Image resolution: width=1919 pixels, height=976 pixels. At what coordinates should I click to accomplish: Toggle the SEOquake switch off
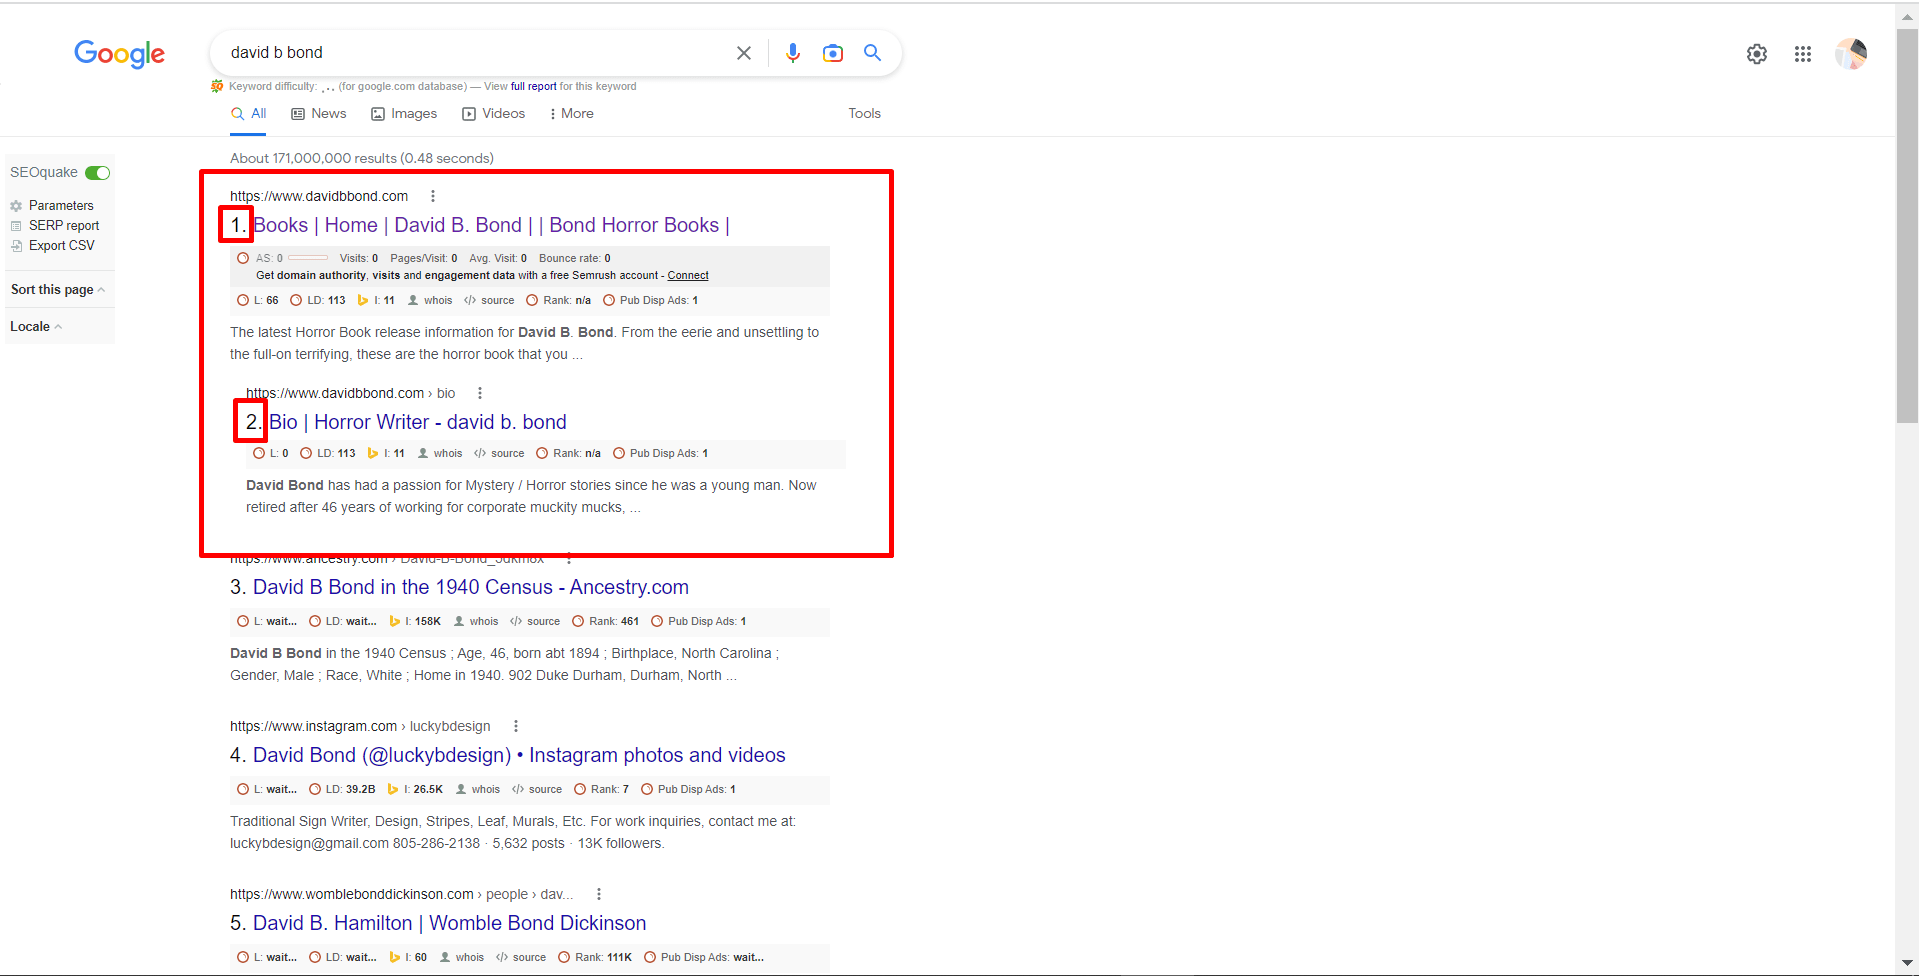(x=97, y=173)
